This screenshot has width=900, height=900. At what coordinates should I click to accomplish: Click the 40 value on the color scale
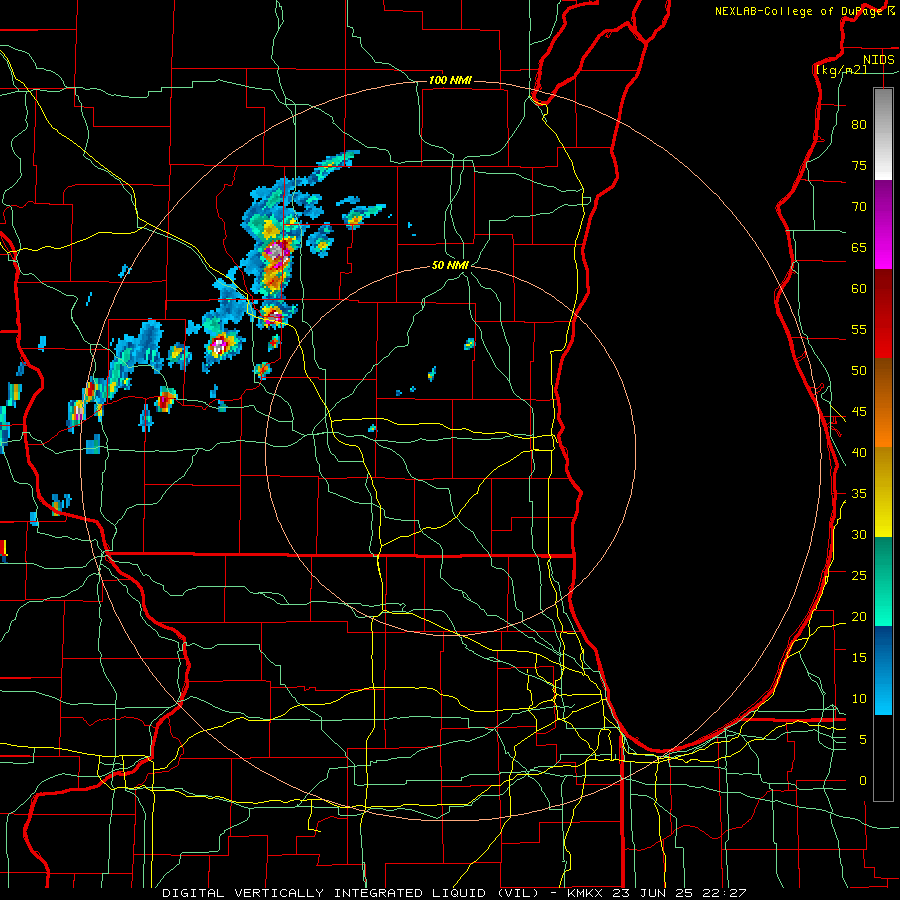(859, 453)
